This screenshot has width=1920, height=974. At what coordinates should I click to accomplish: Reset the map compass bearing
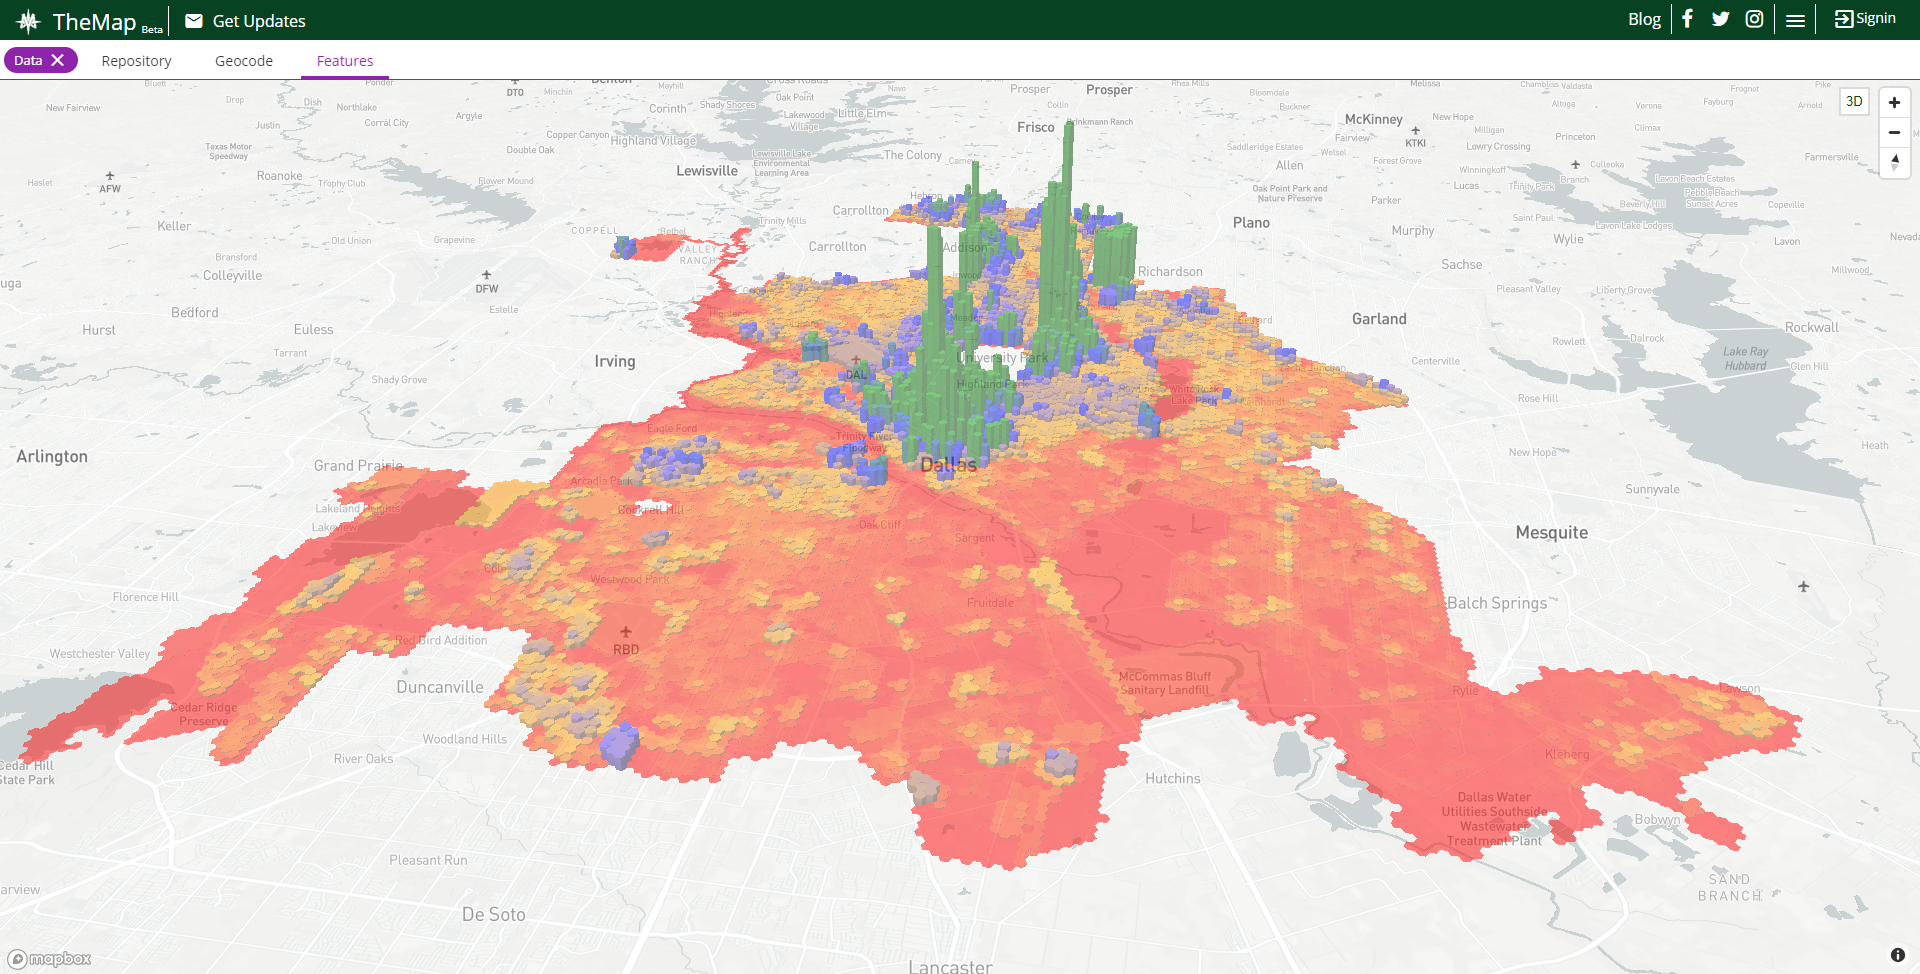point(1894,162)
